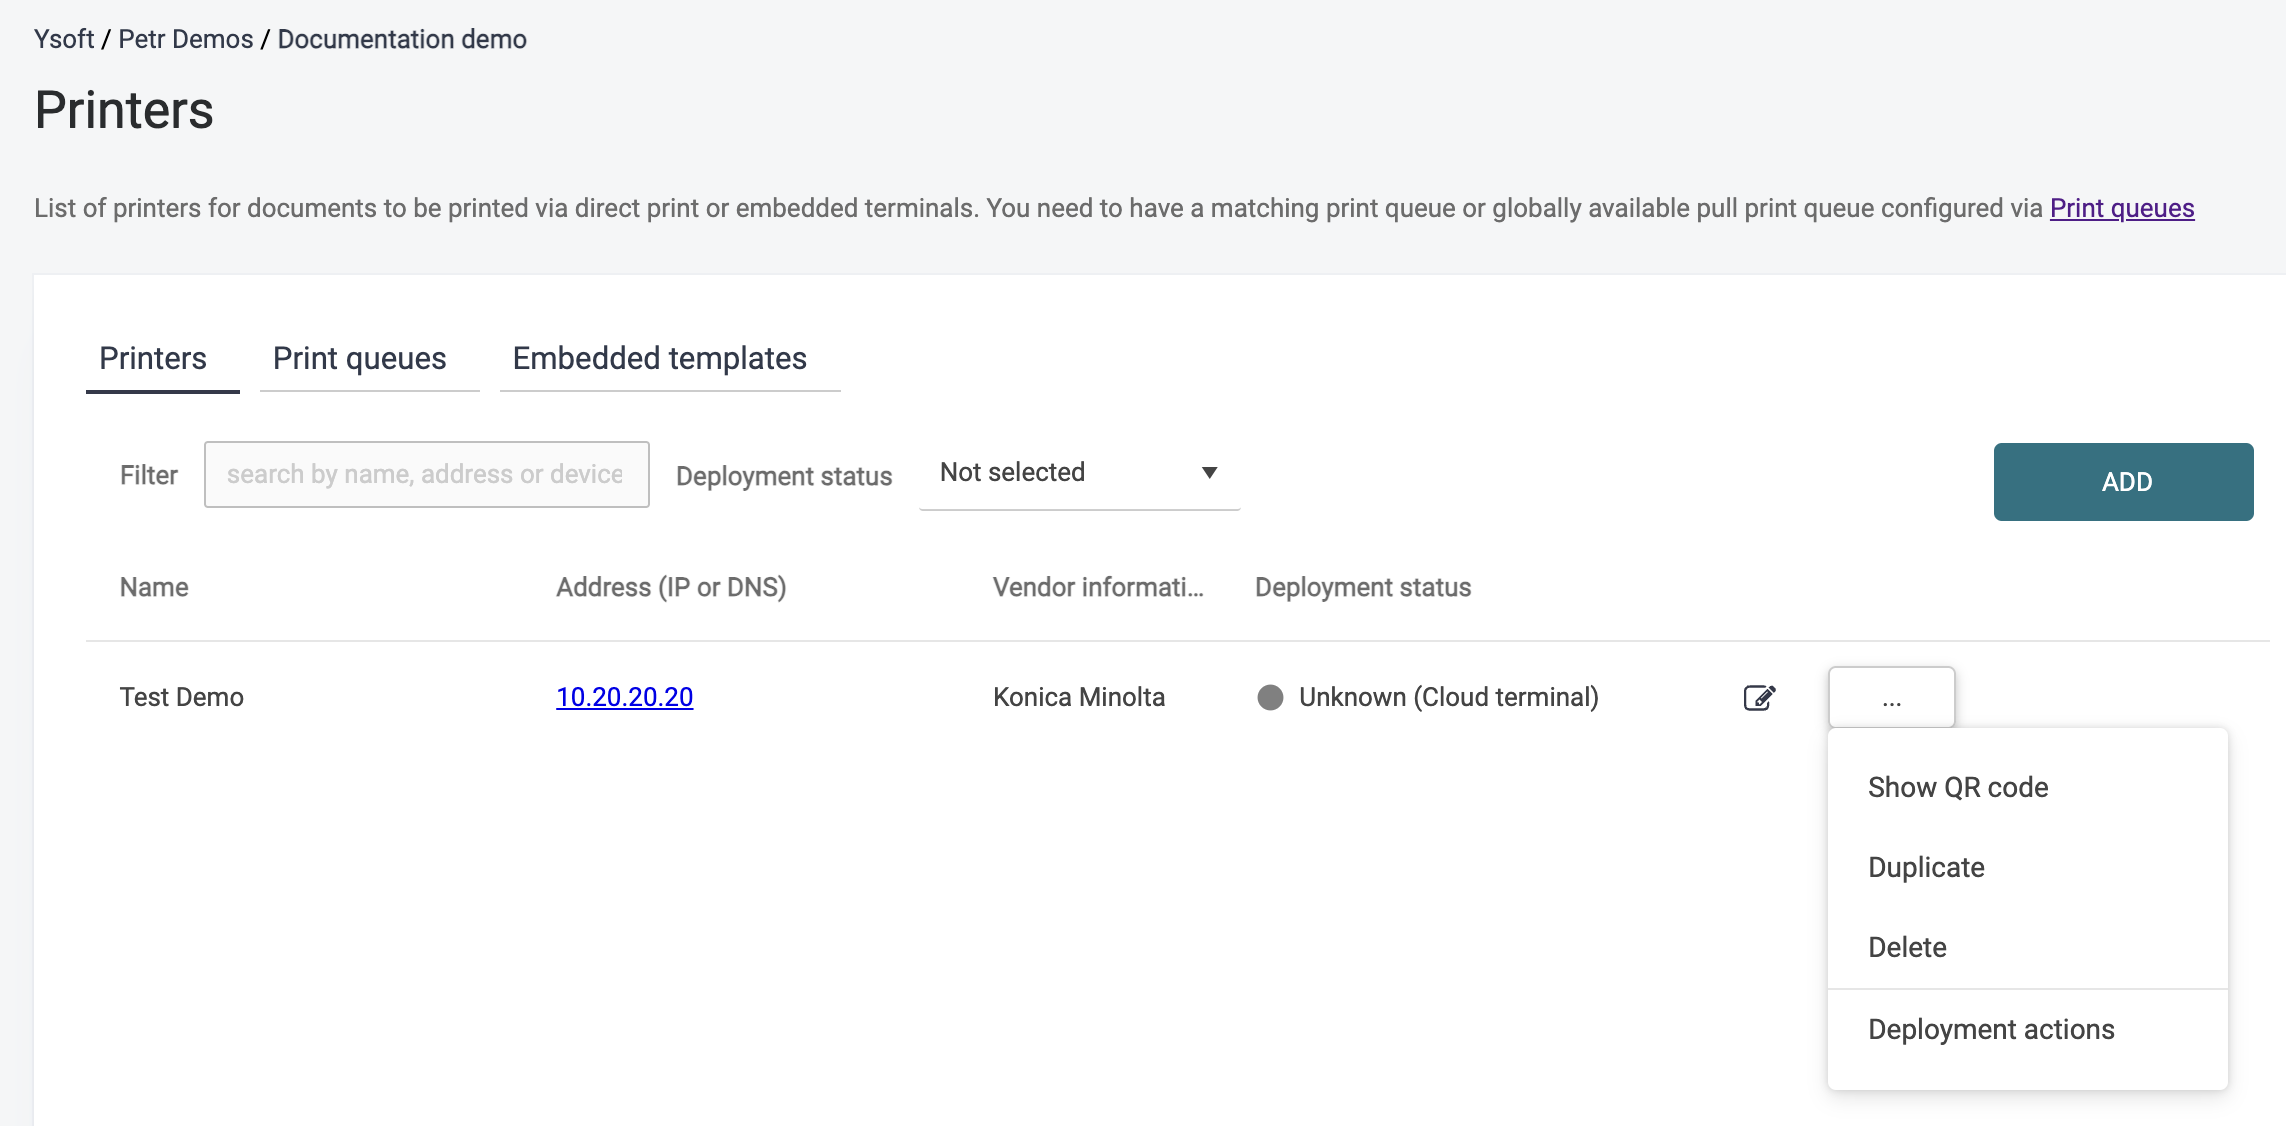Edit the Test Demo printer details
Image resolution: width=2286 pixels, height=1126 pixels.
[x=1759, y=697]
